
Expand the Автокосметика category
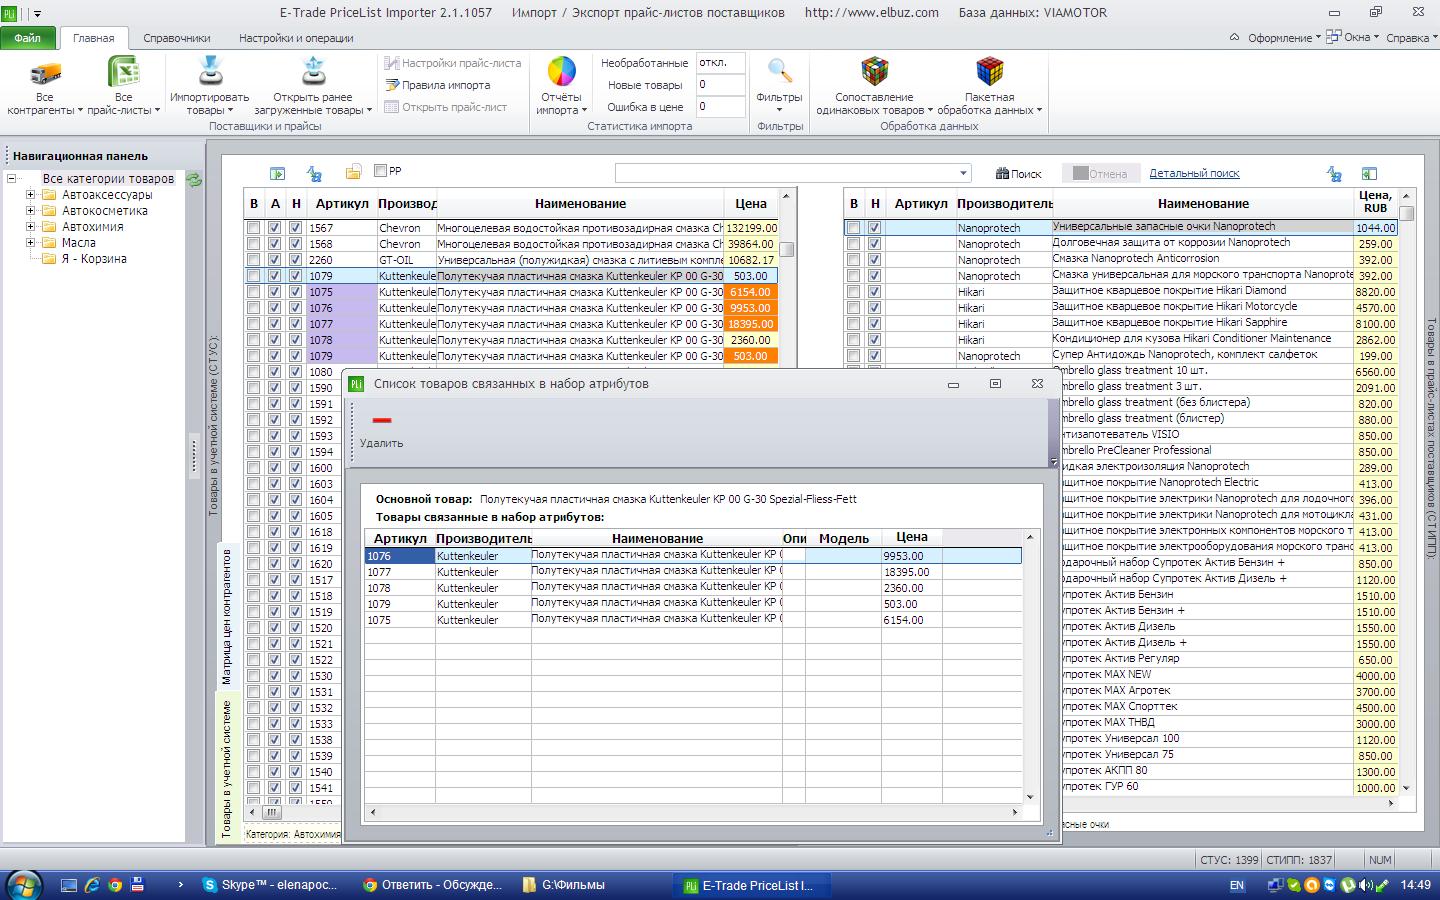(31, 211)
